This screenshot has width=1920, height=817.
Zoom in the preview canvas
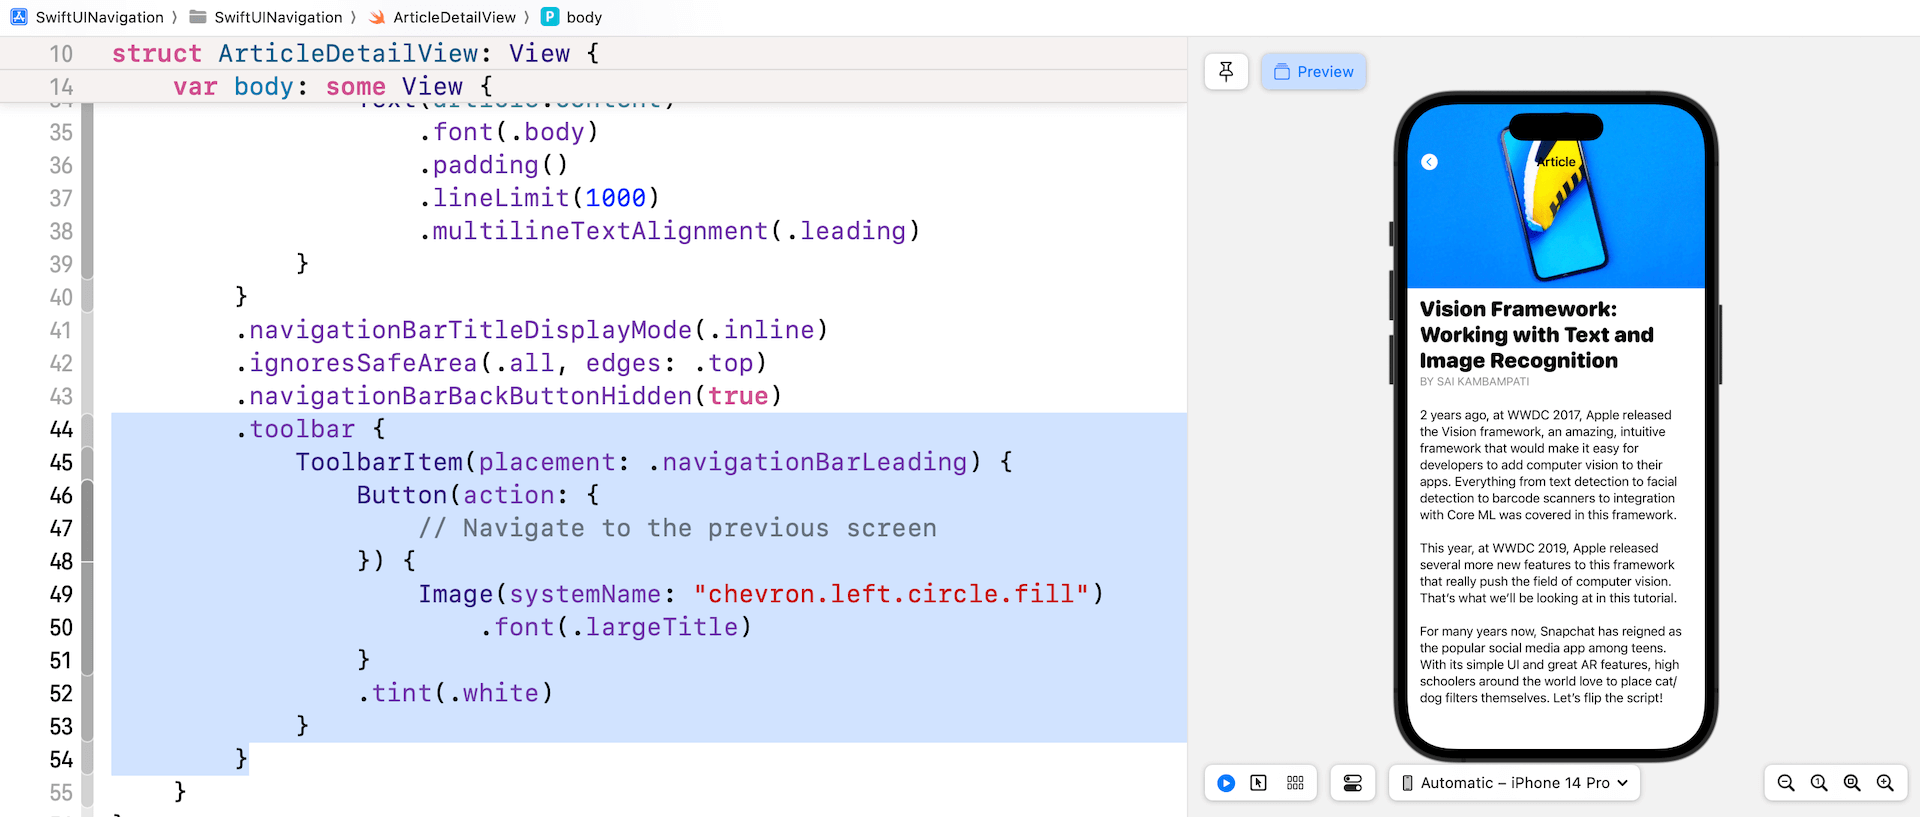pyautogui.click(x=1885, y=783)
